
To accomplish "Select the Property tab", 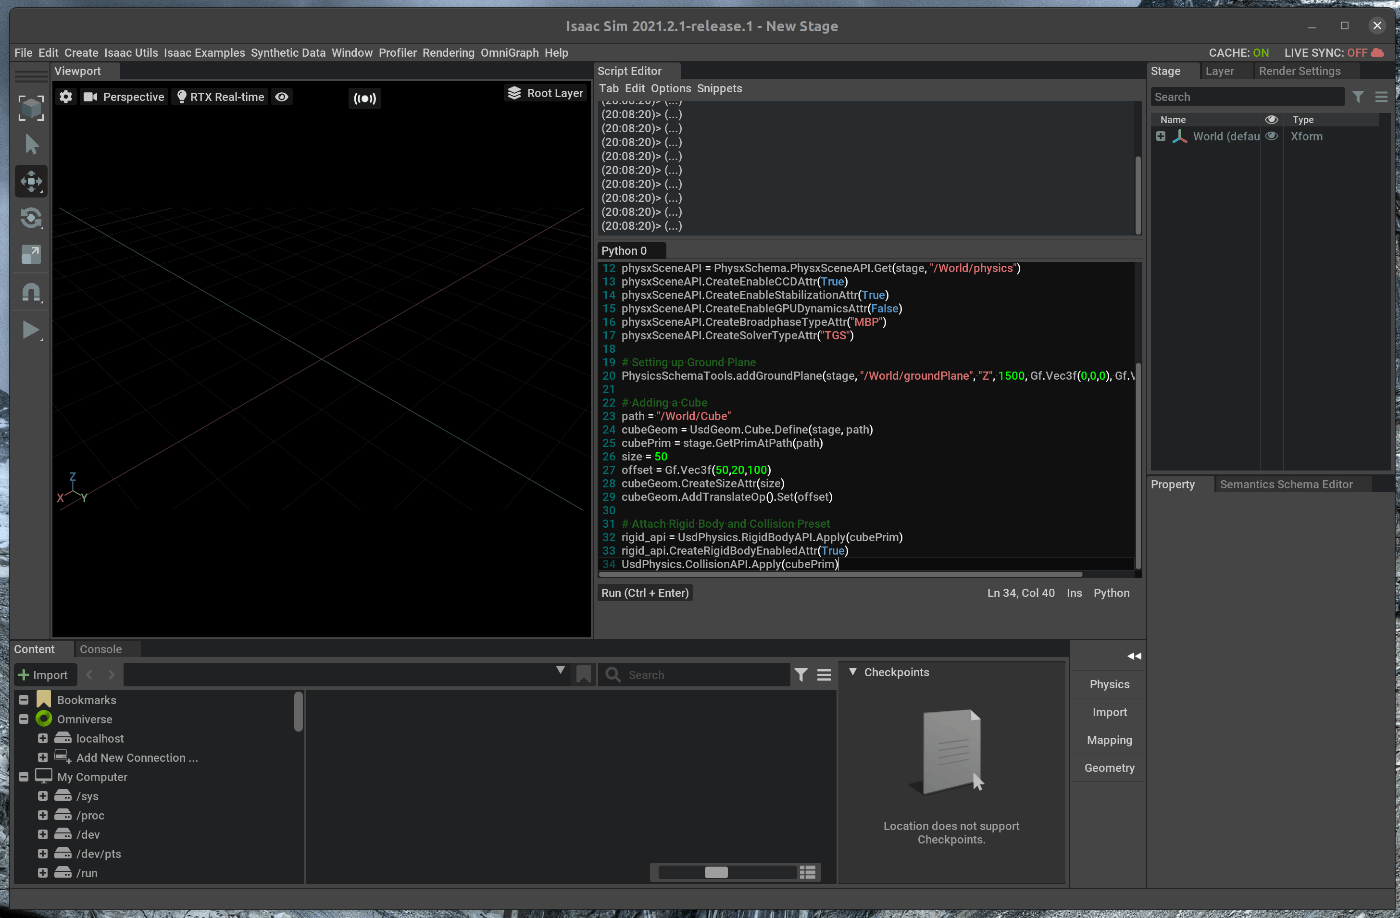I will pos(1173,484).
